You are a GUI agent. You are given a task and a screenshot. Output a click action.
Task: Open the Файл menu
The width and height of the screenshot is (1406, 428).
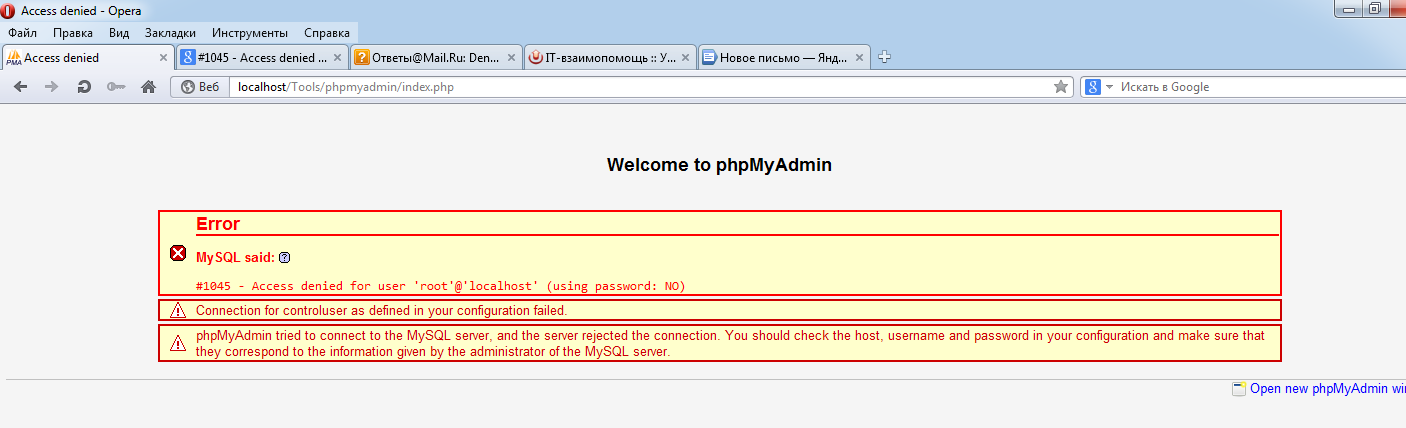click(x=22, y=33)
